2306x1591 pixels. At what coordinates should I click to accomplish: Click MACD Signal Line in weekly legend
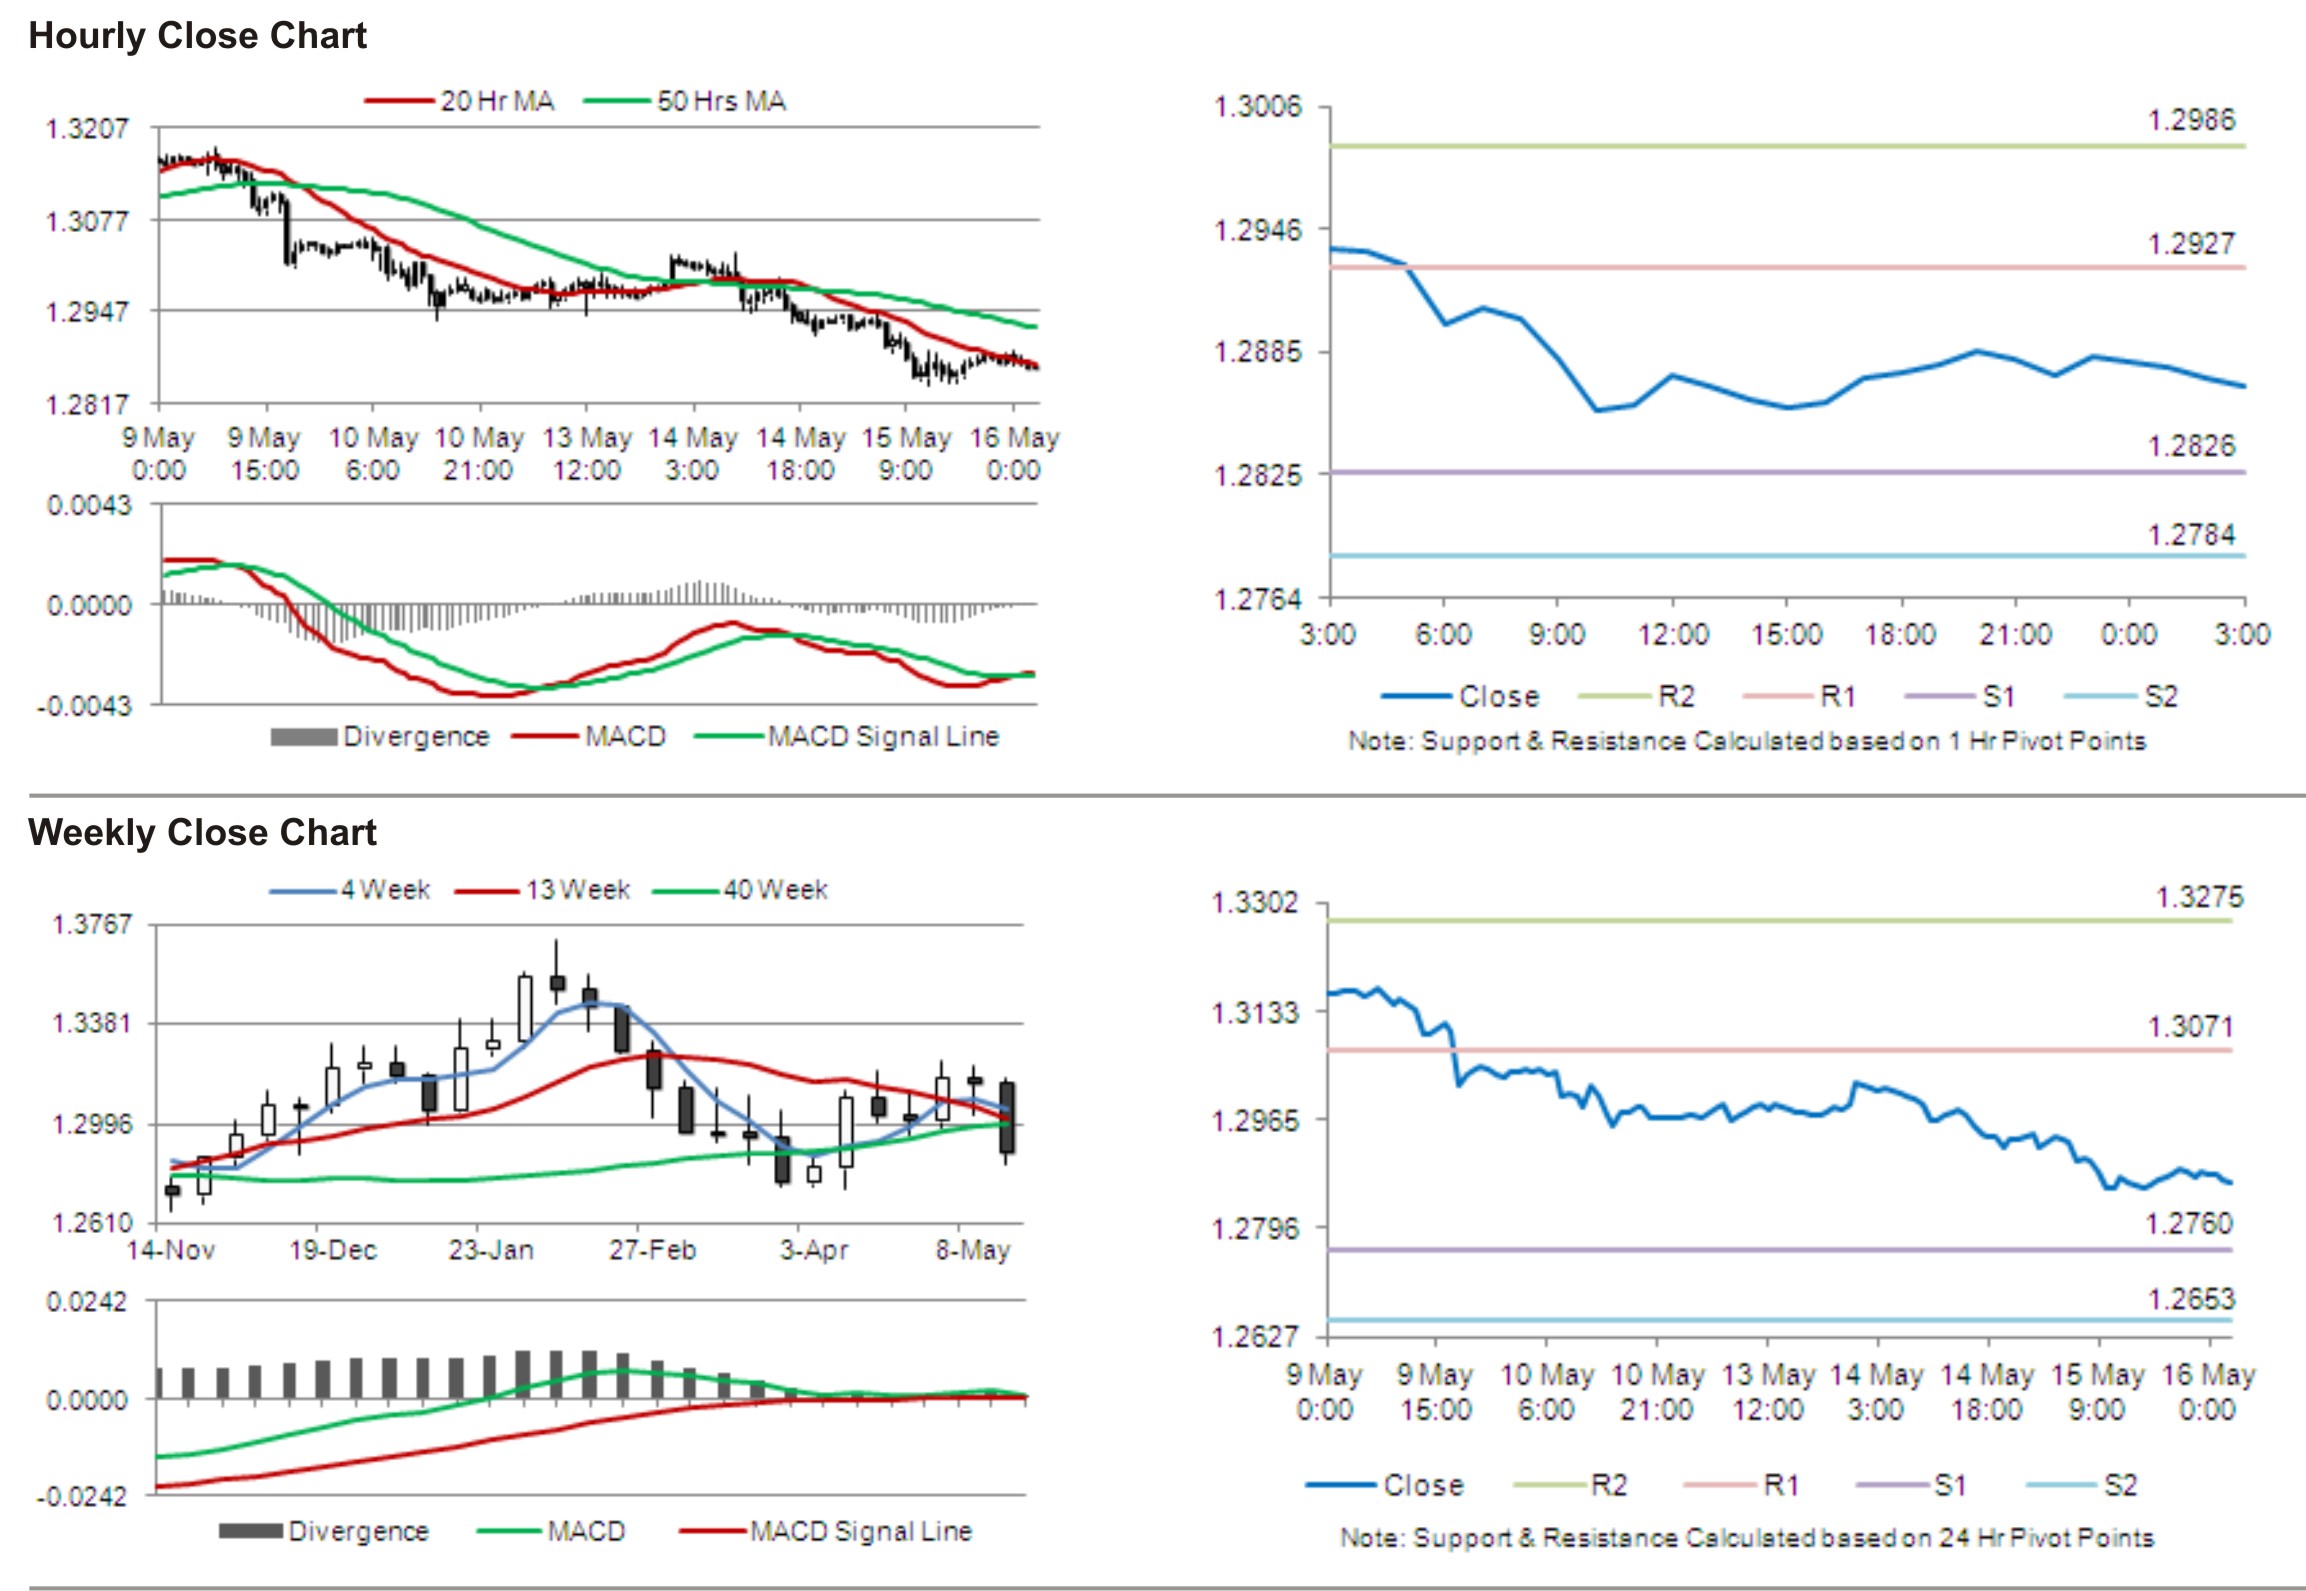[861, 1531]
